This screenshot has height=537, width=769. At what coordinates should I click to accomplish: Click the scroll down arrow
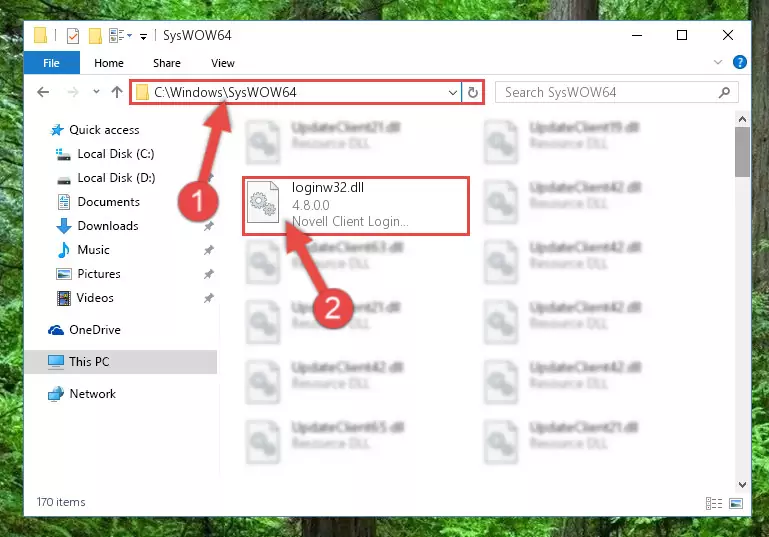point(742,485)
